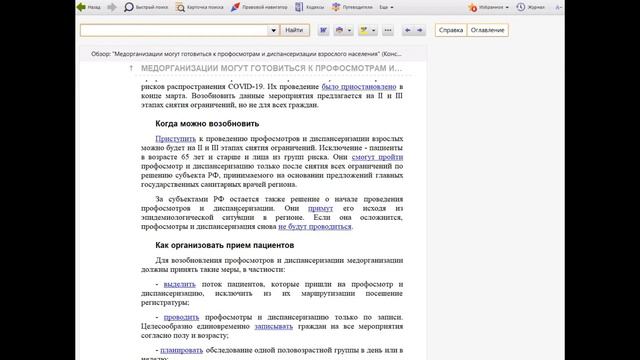The width and height of the screenshot is (640, 360).
Task: Open the Путеводители guides section
Action: click(x=352, y=7)
